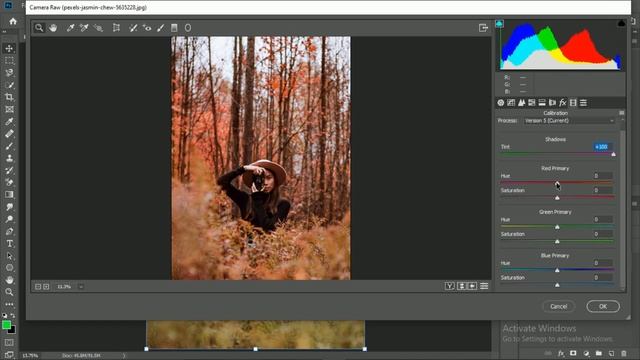Viewport: 640px width, 360px height.
Task: Open the Process version dropdown
Action: point(569,121)
